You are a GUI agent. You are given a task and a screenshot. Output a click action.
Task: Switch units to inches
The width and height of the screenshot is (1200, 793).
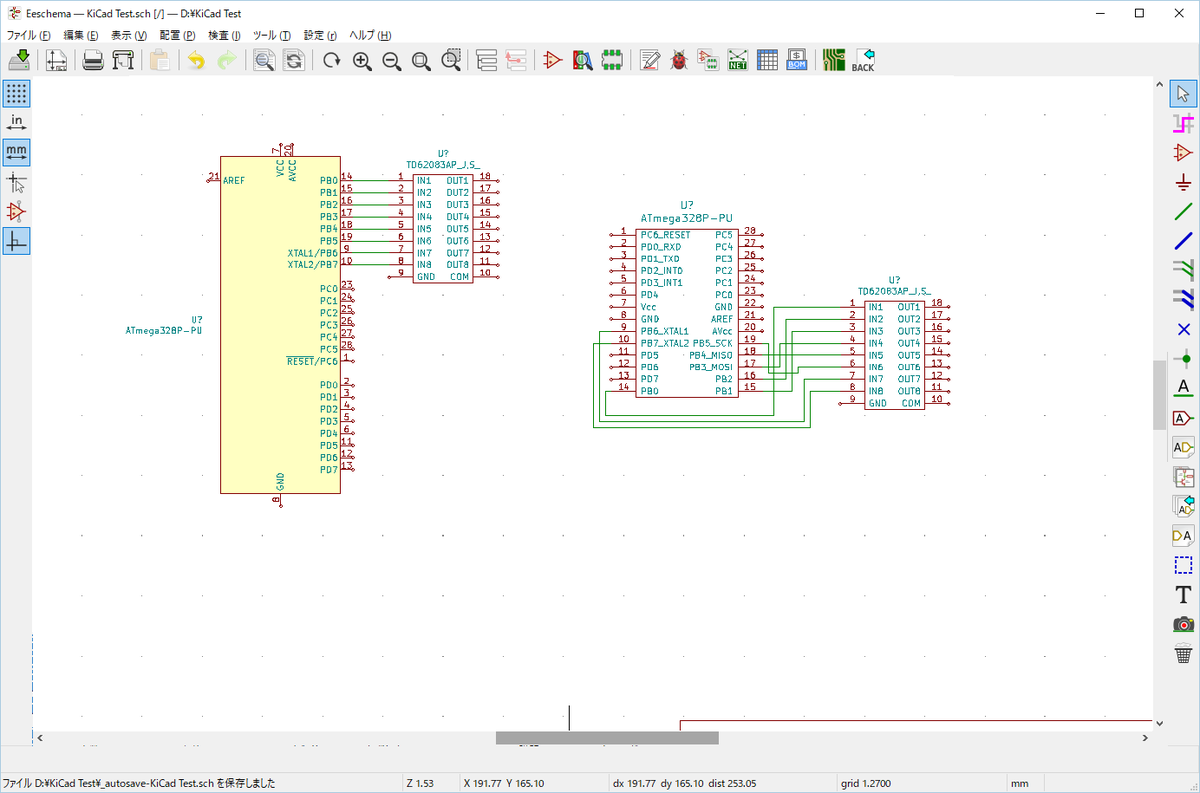pos(16,123)
